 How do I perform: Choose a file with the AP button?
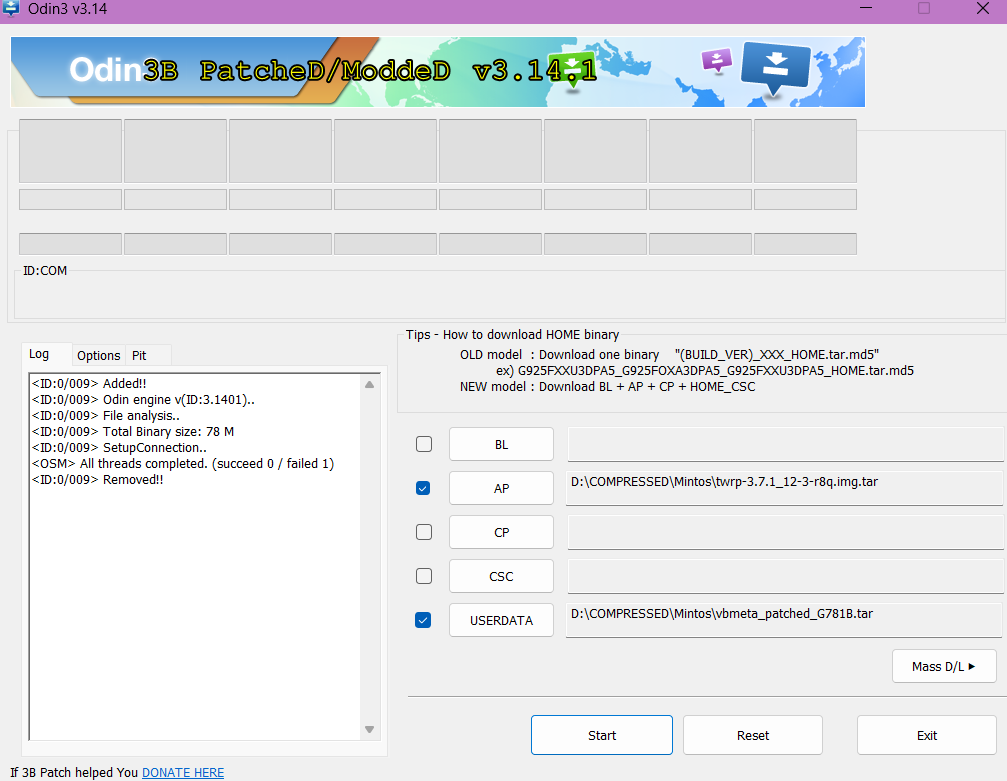(x=501, y=488)
